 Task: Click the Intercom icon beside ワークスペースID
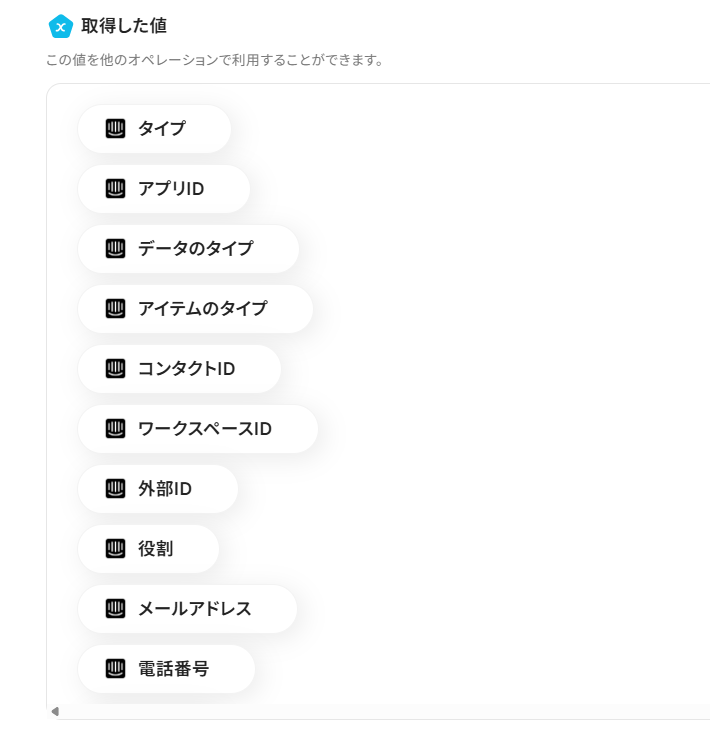[116, 429]
